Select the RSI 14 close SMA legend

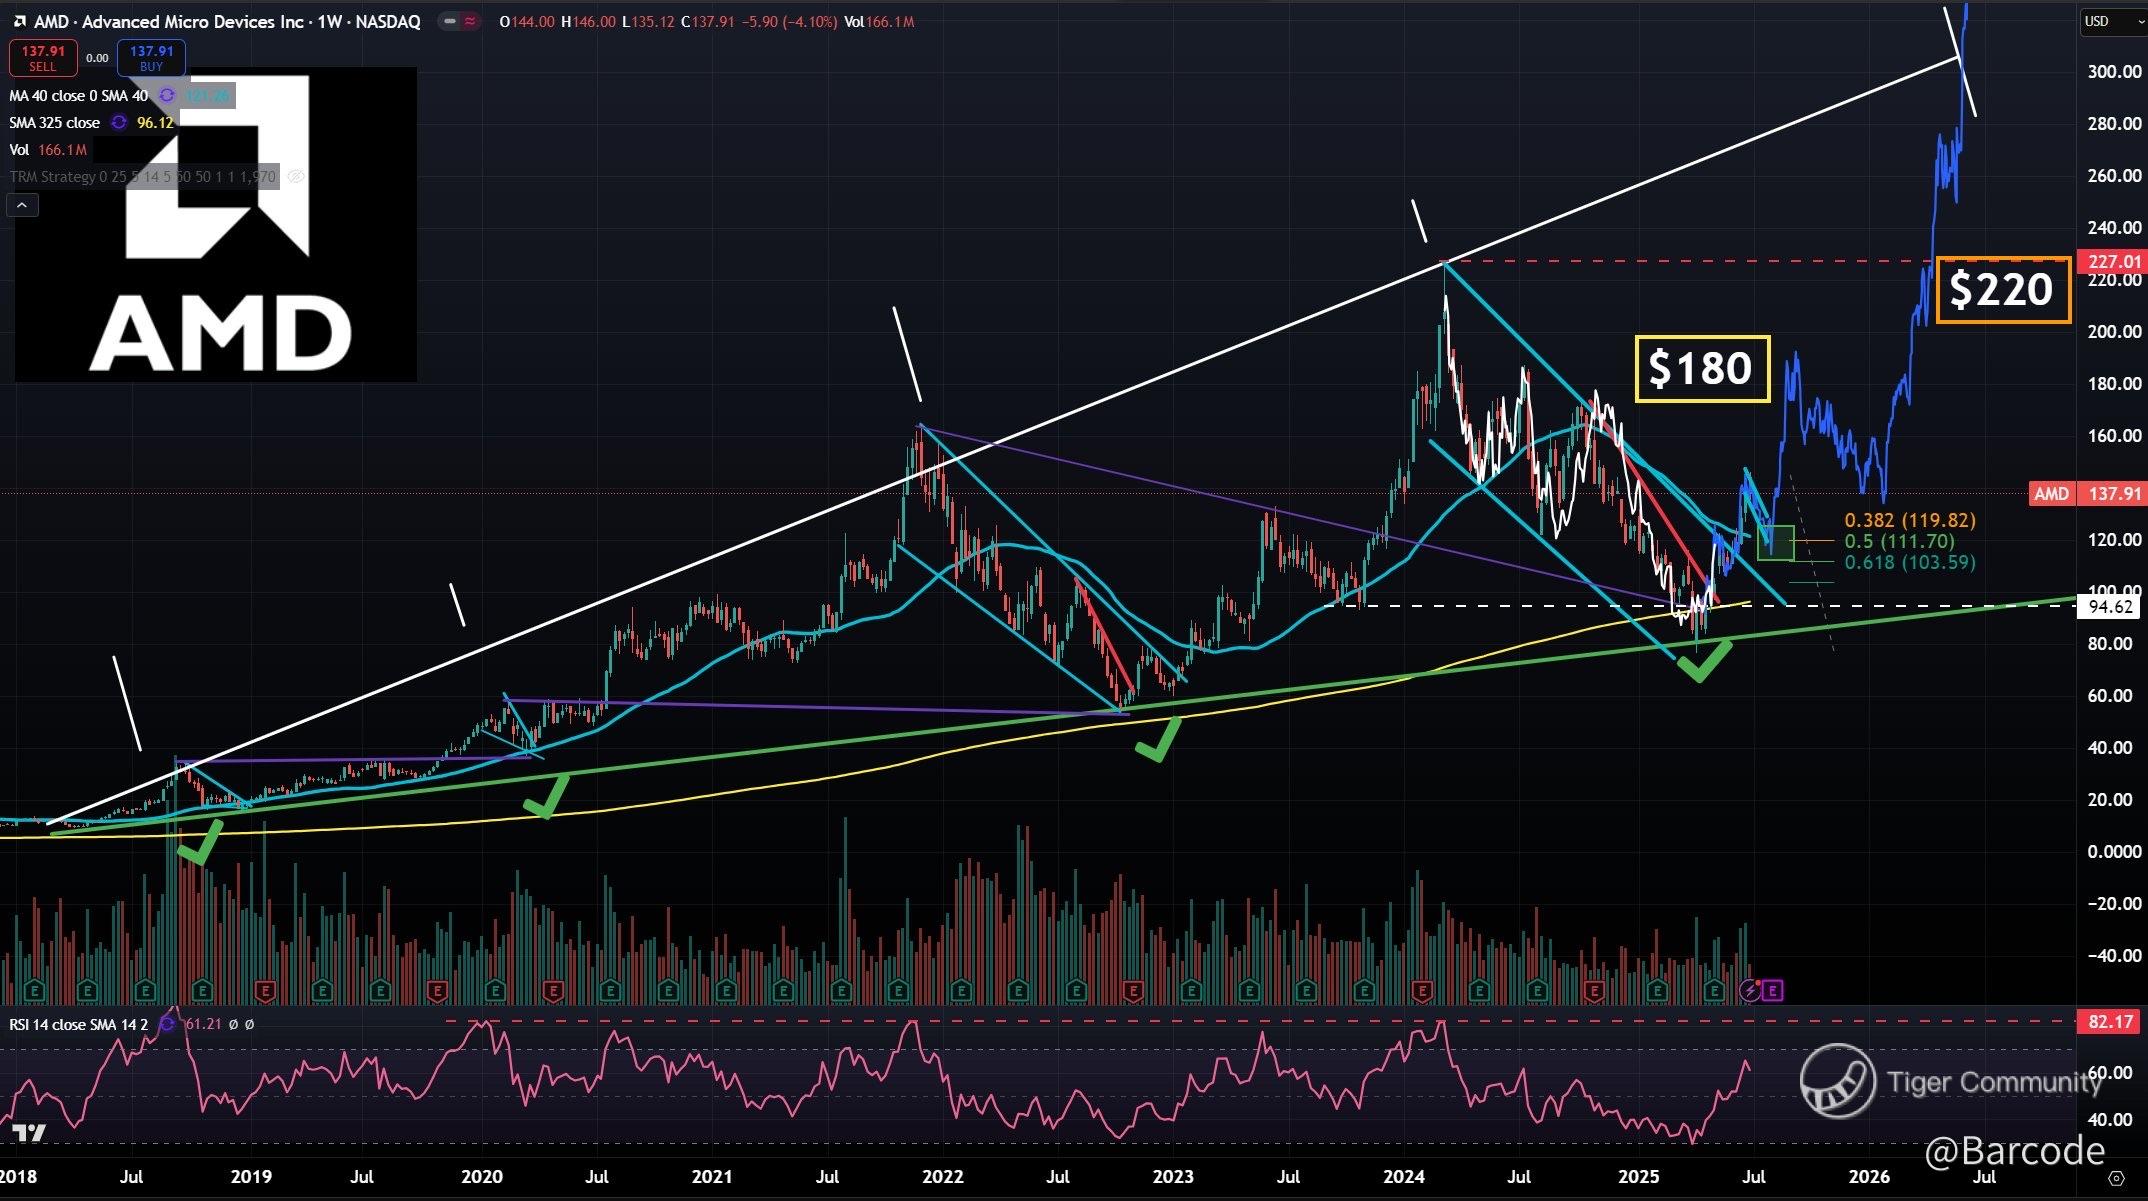tap(79, 1024)
